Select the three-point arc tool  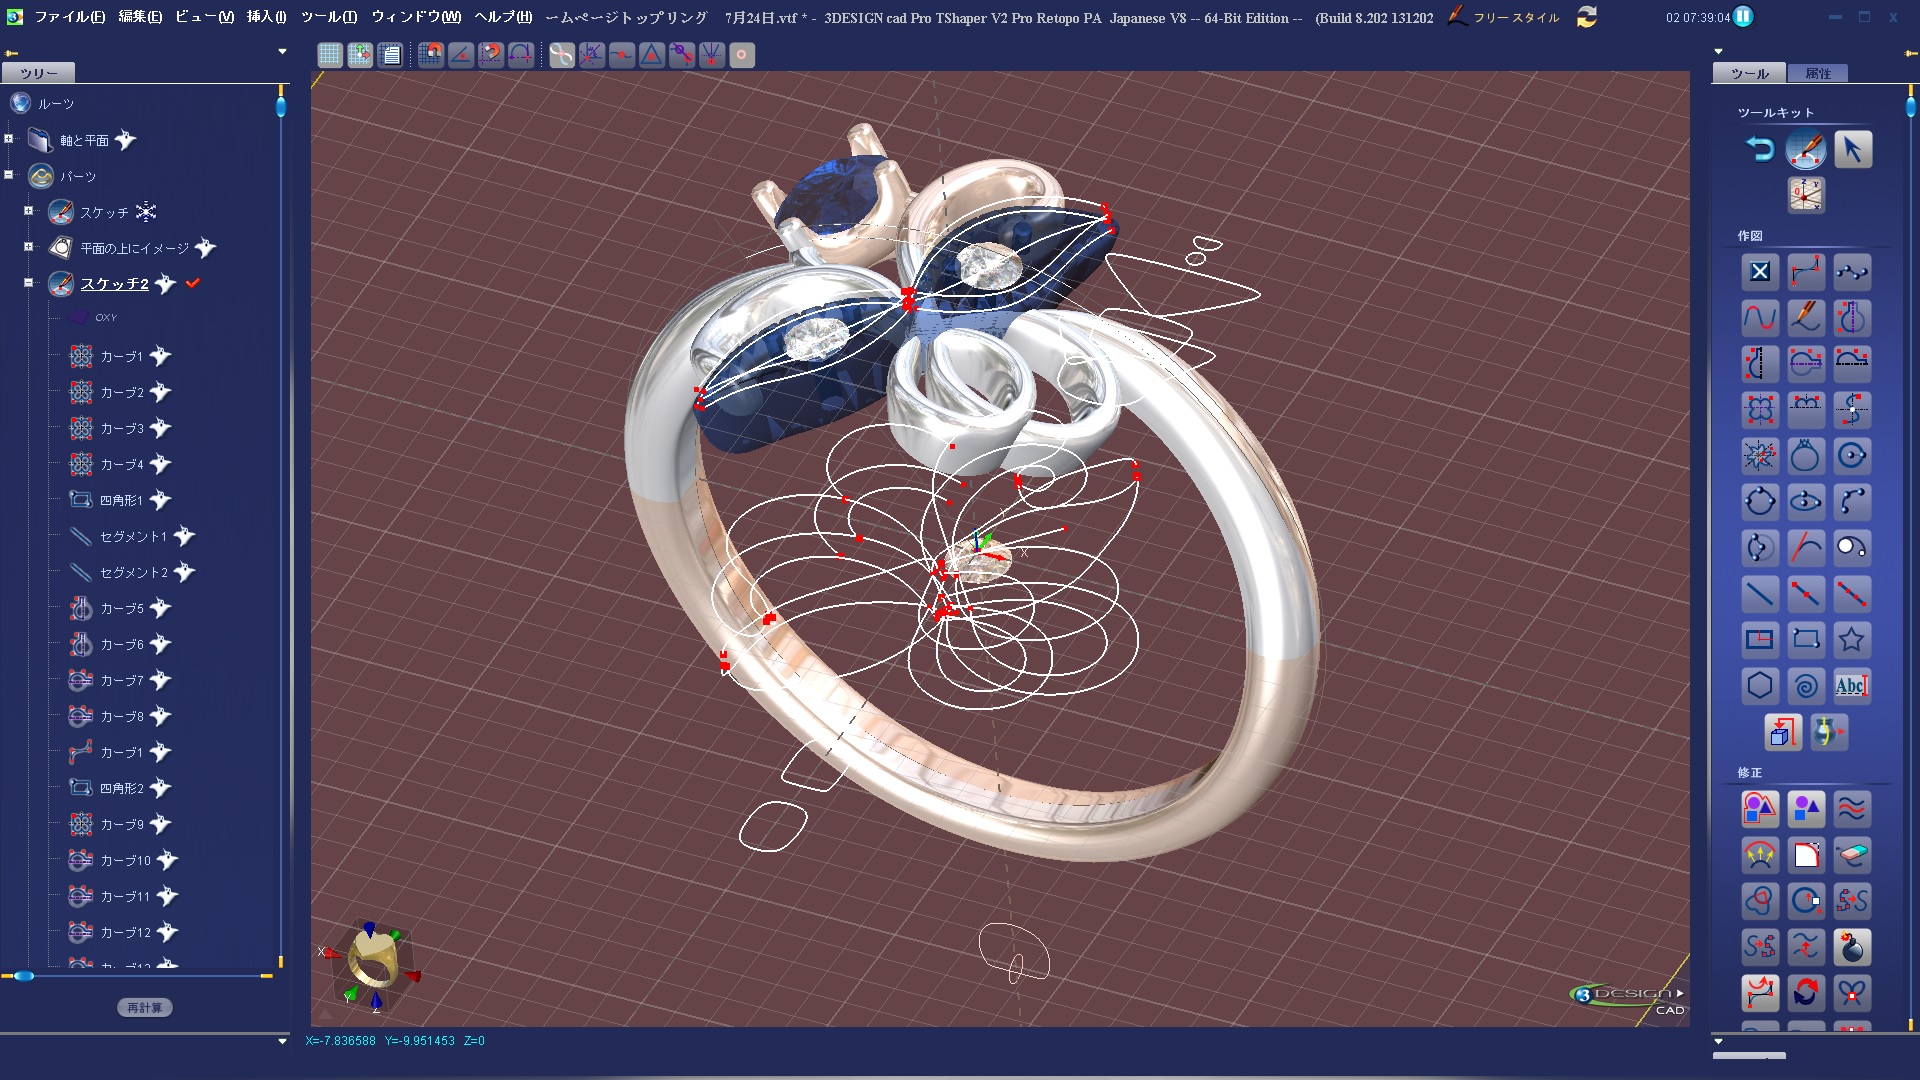[1852, 501]
